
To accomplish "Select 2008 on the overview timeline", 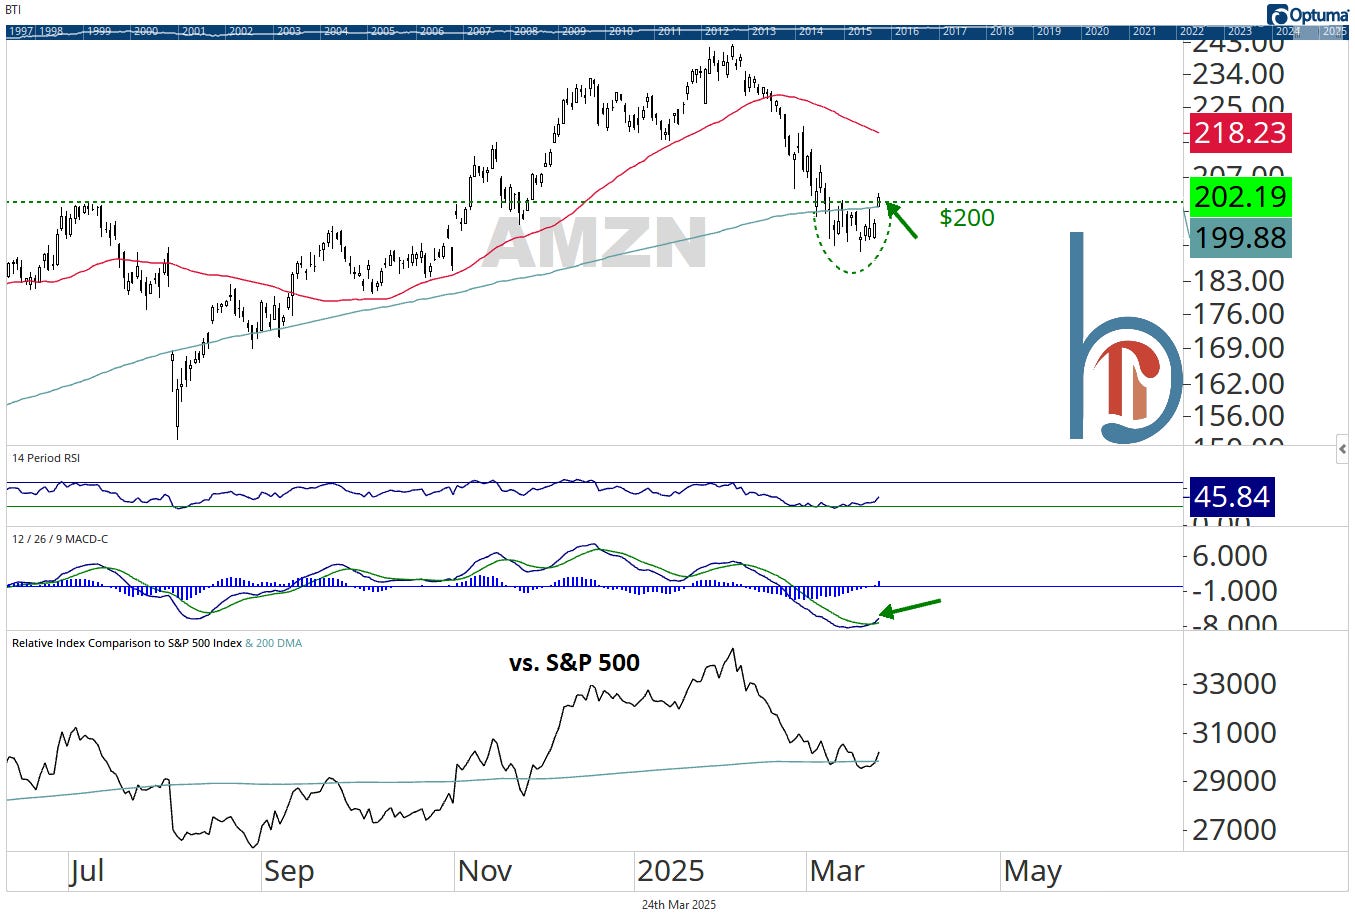I will pyautogui.click(x=526, y=31).
